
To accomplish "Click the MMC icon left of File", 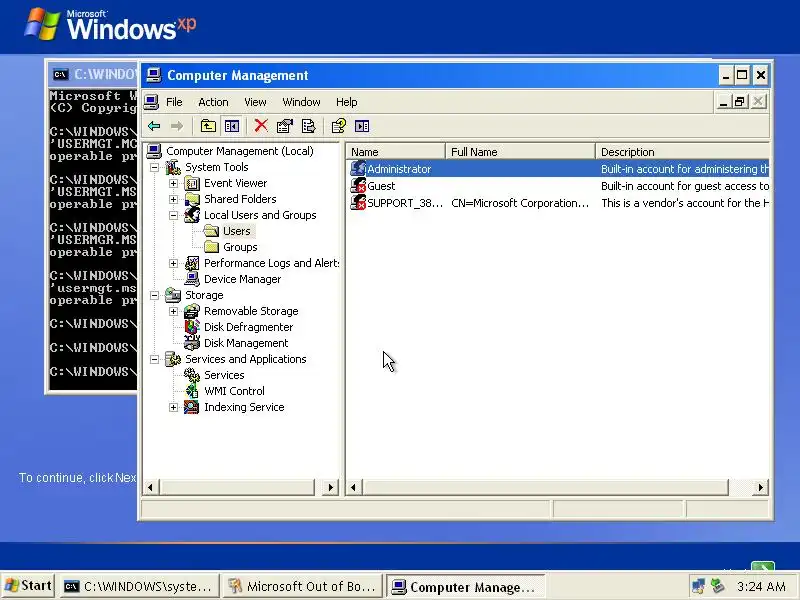I will click(152, 102).
